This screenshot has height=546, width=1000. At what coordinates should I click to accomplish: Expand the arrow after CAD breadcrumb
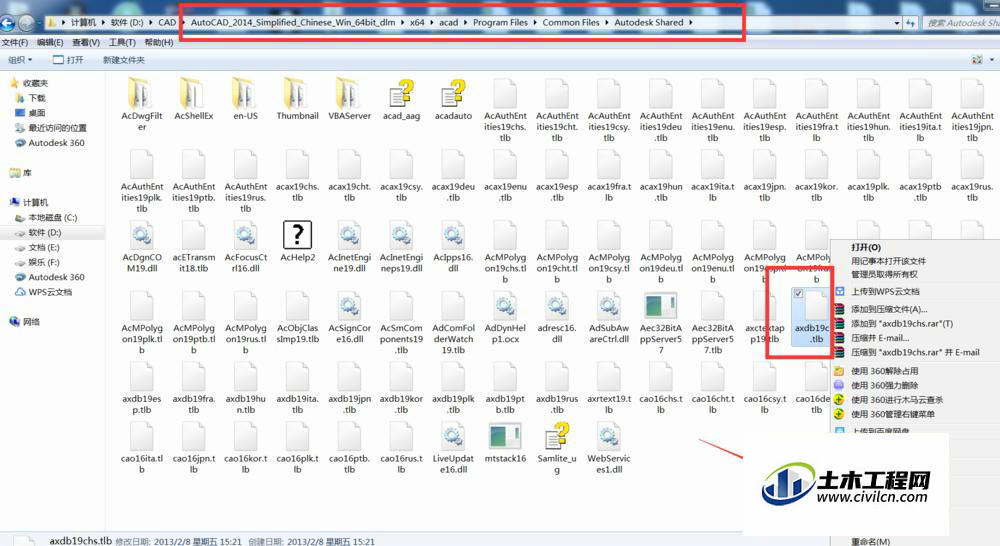[183, 22]
